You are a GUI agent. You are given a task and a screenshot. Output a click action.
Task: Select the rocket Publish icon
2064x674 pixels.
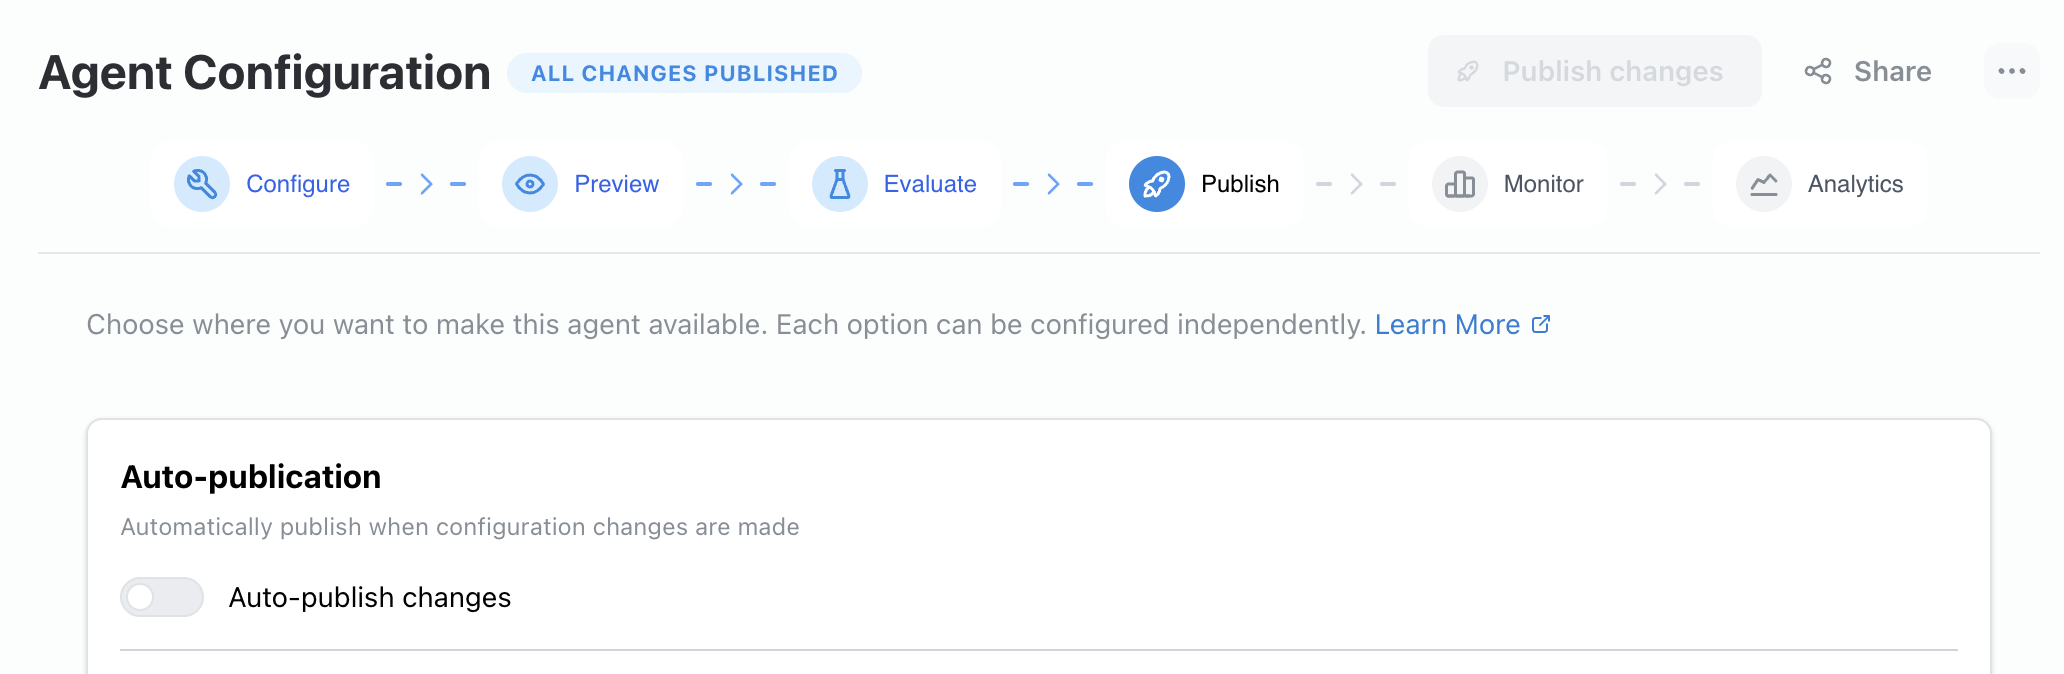point(1156,183)
